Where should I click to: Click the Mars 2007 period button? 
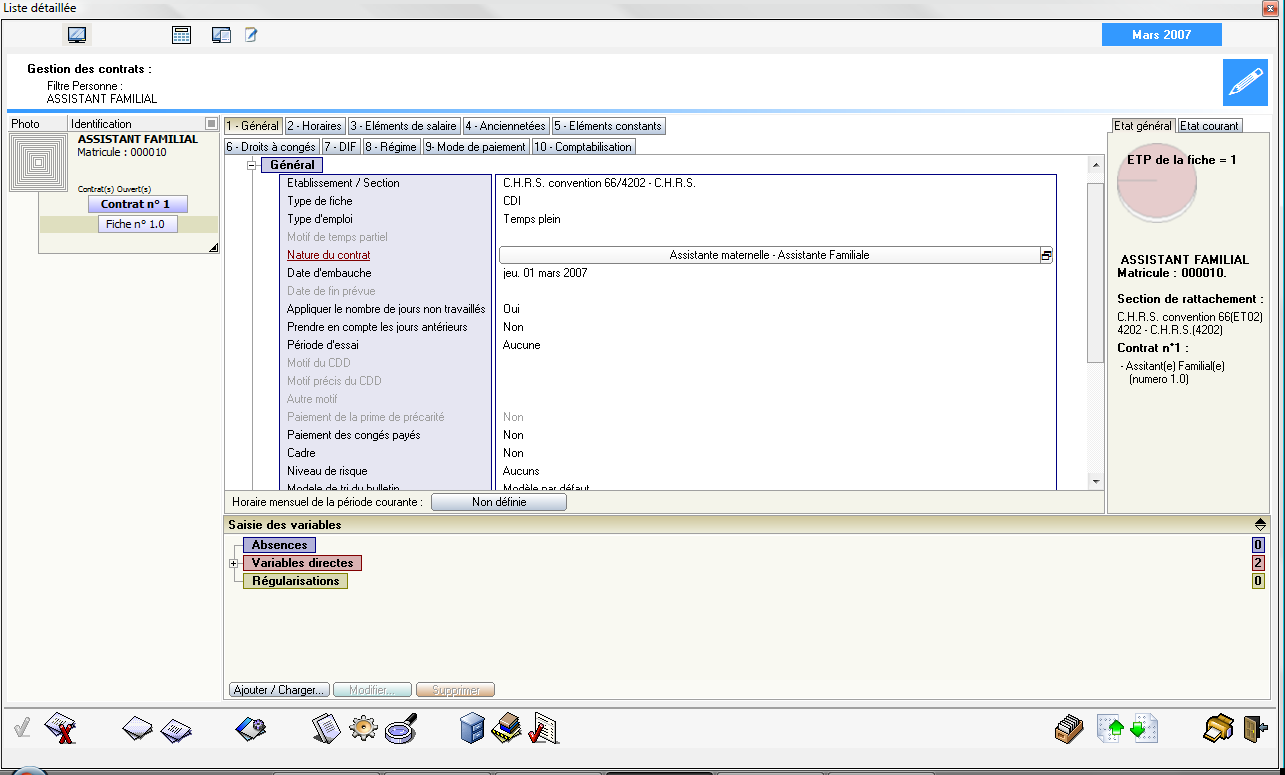1162,35
